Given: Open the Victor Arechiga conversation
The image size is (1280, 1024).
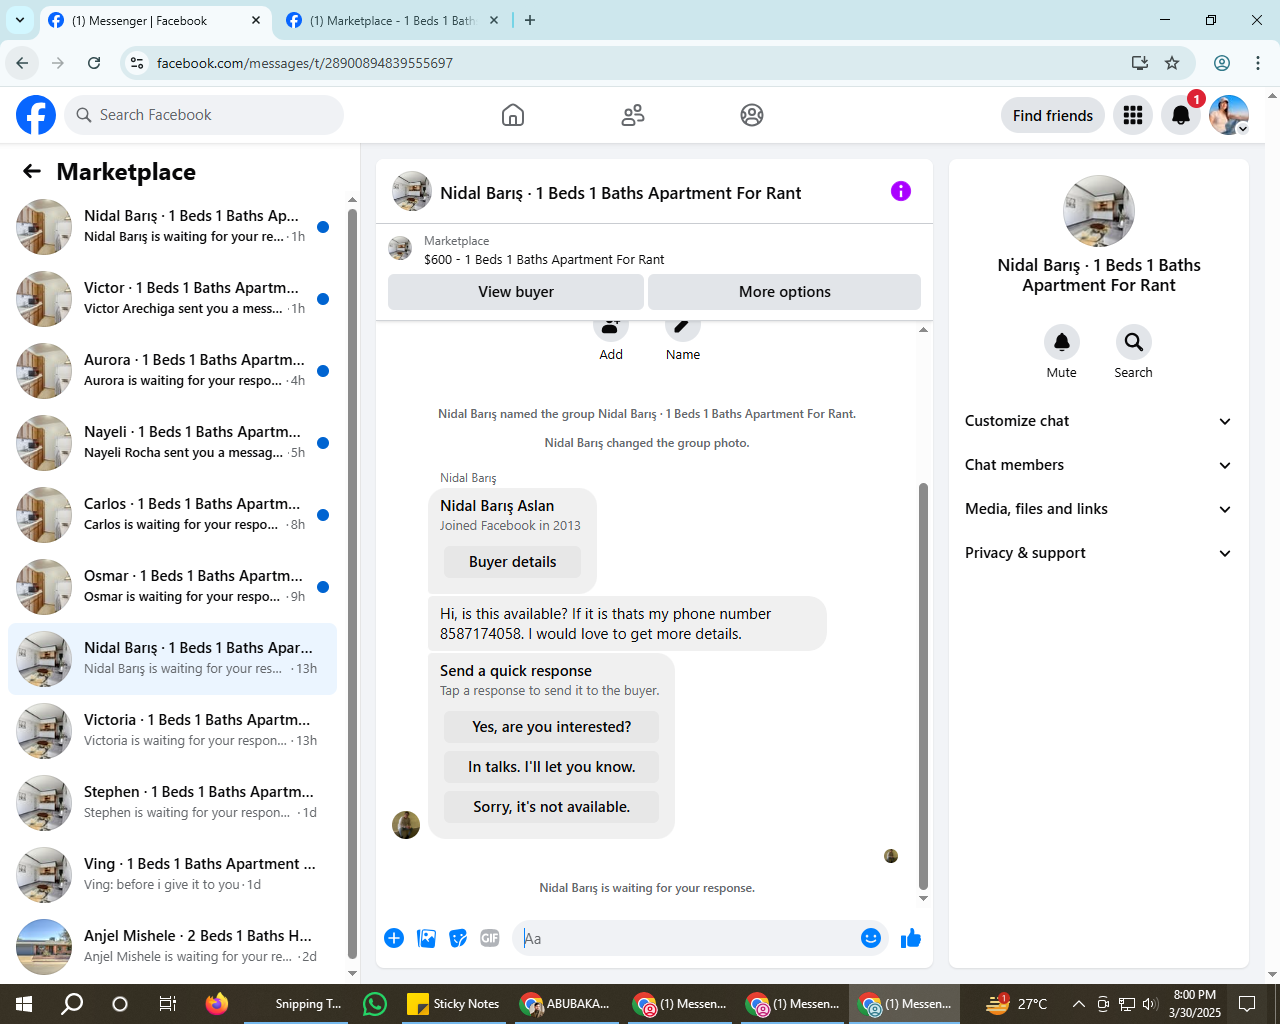Looking at the screenshot, I should tap(172, 299).
